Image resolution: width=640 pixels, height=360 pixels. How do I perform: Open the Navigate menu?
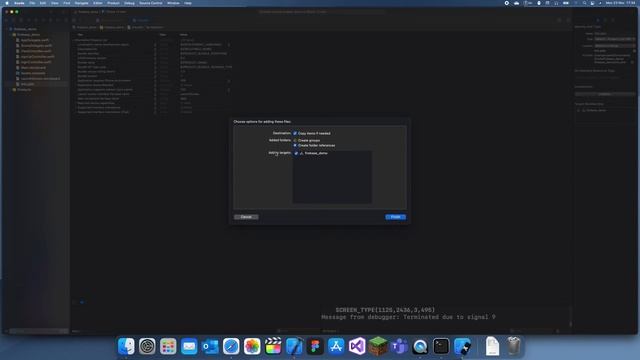[81, 3]
